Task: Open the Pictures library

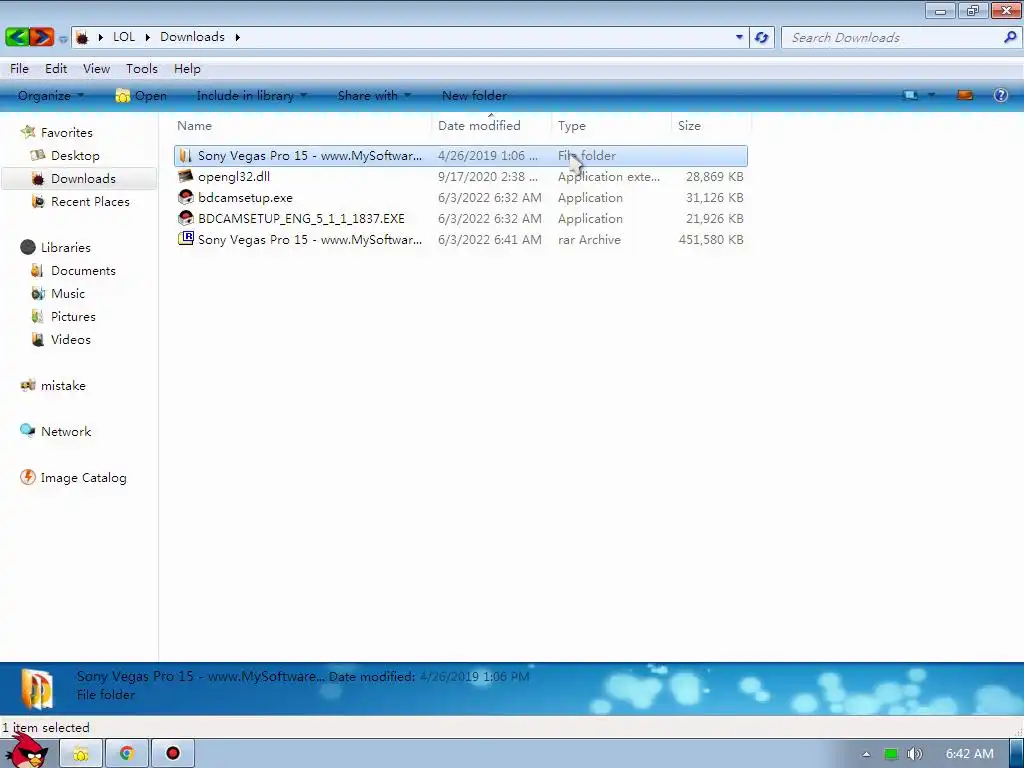Action: pyautogui.click(x=73, y=317)
